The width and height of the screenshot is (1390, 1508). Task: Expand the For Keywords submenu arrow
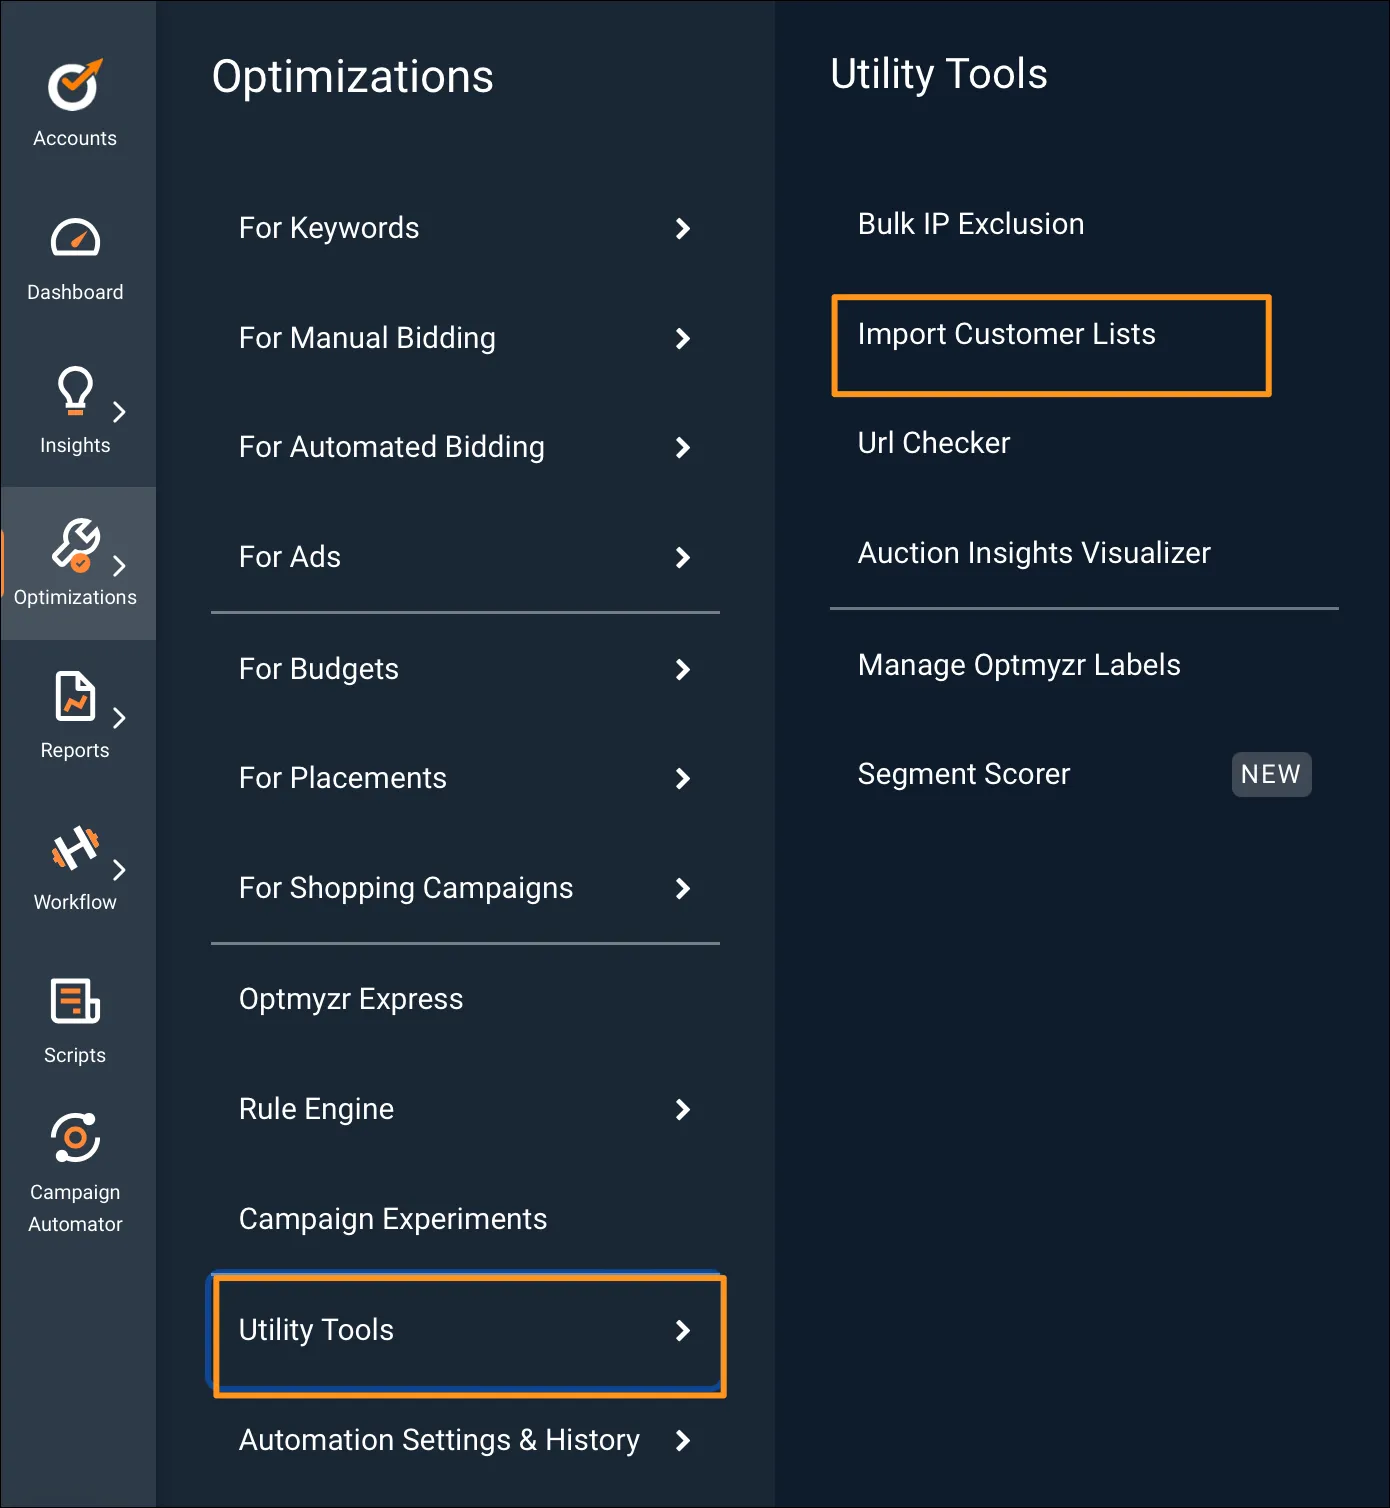click(683, 229)
